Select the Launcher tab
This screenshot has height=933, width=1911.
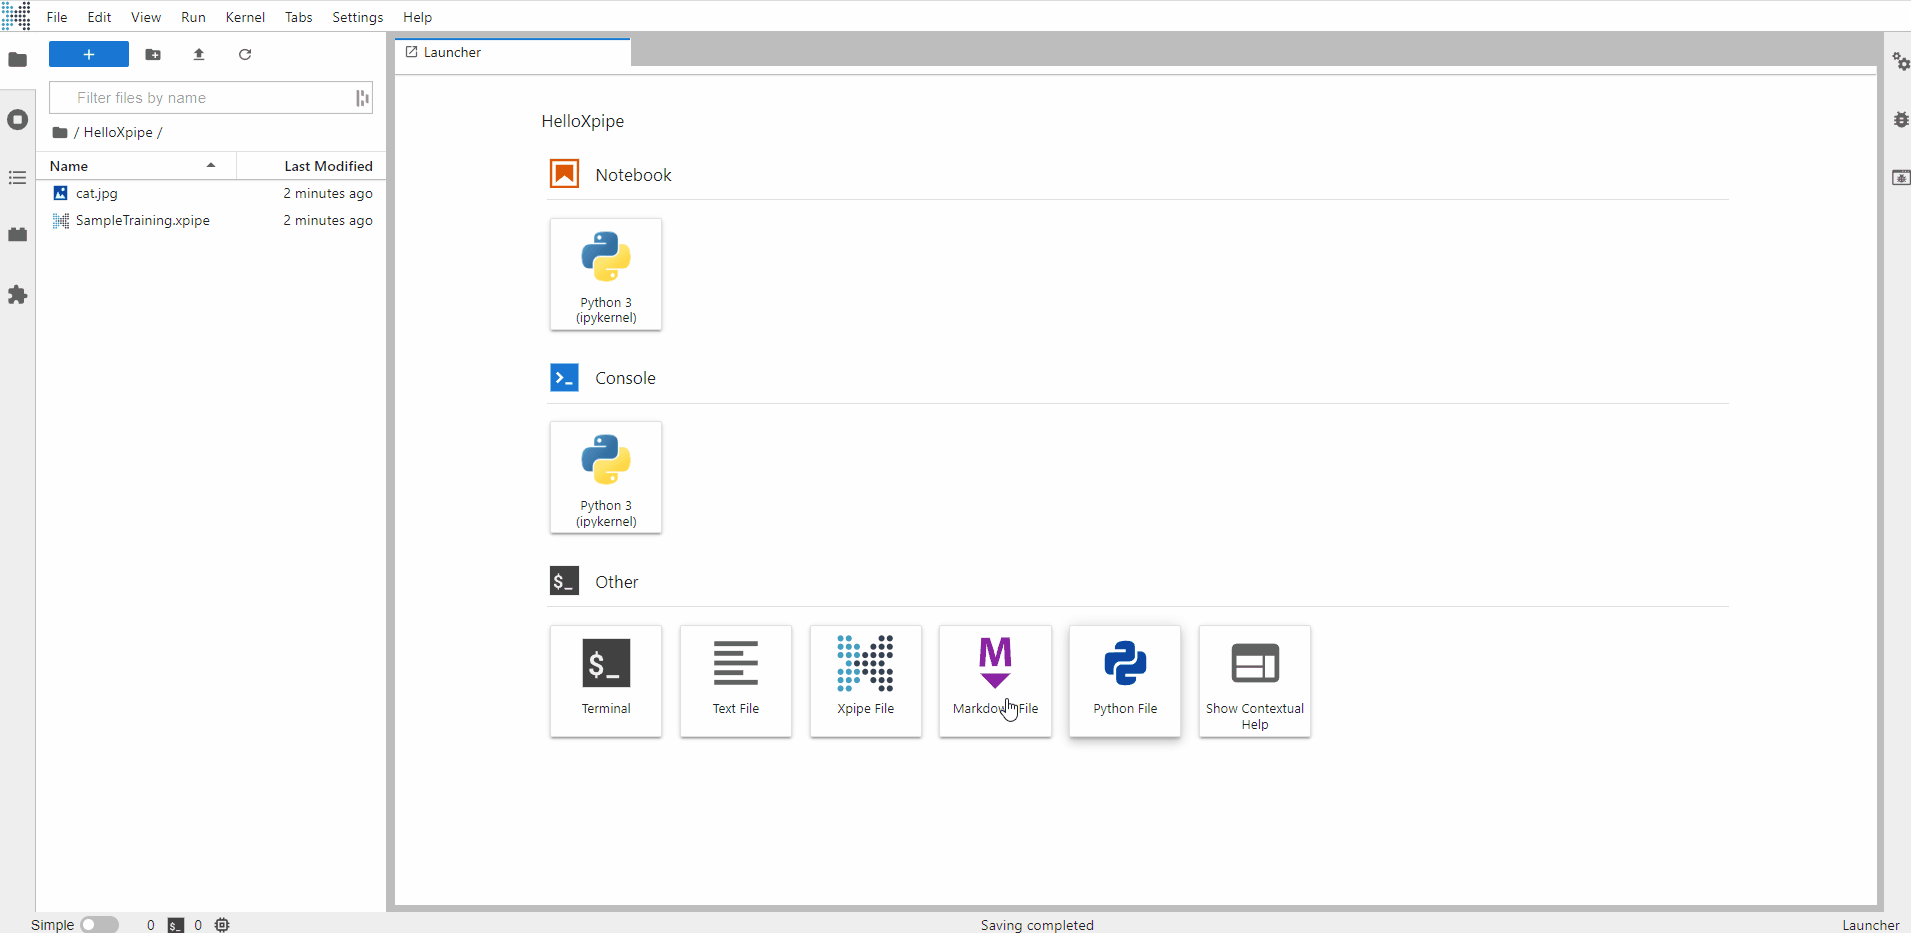(513, 52)
